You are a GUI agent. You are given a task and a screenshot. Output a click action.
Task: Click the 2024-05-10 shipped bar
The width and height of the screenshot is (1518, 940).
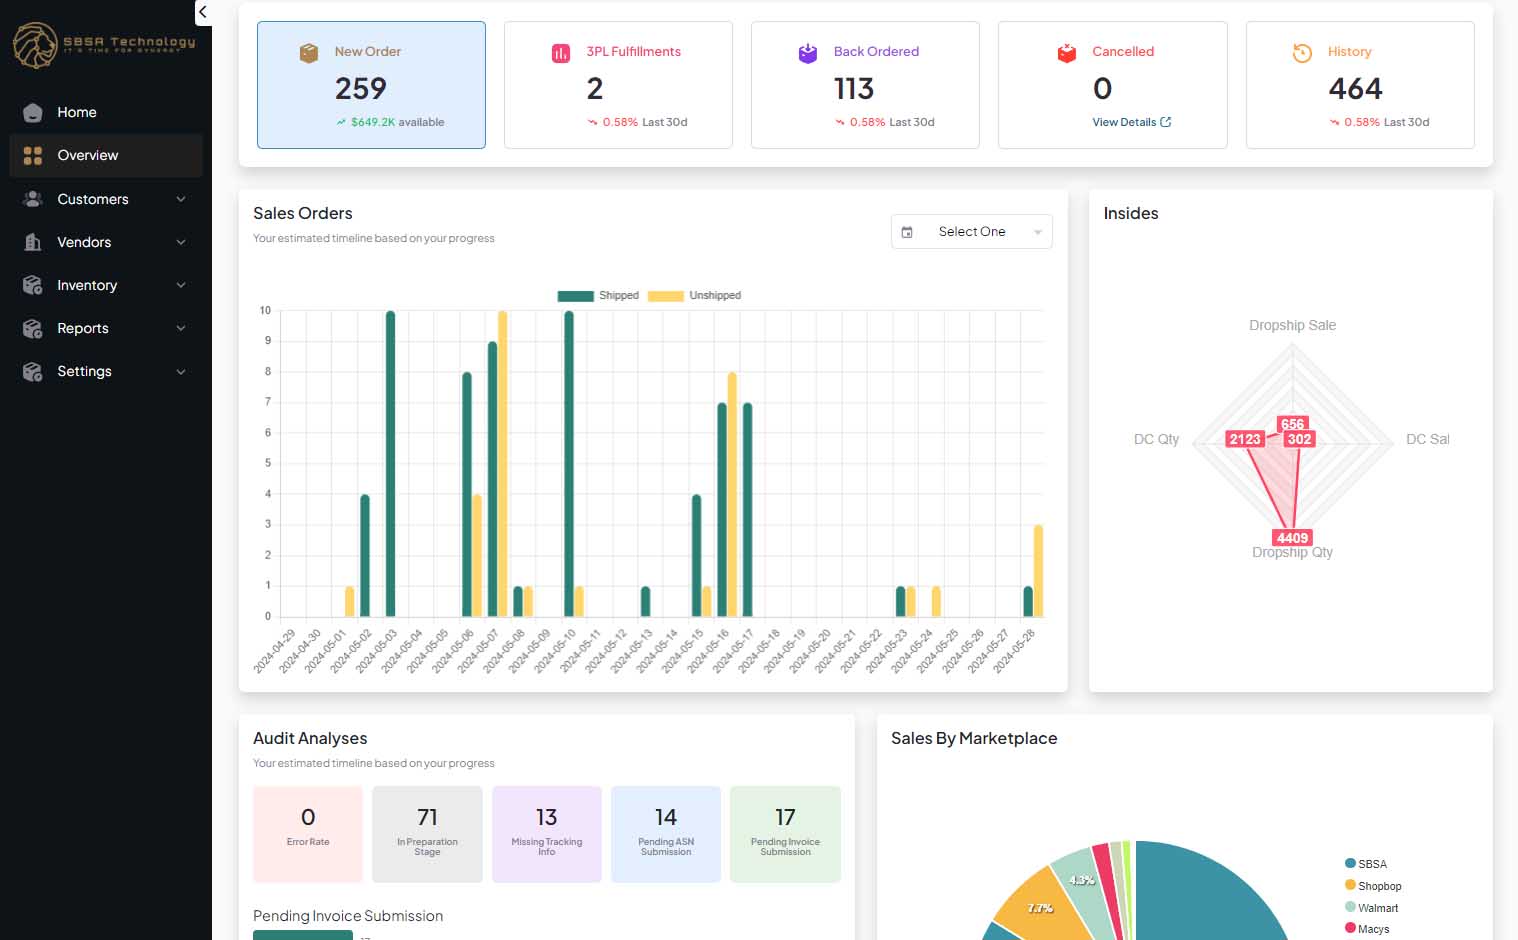[x=569, y=464]
